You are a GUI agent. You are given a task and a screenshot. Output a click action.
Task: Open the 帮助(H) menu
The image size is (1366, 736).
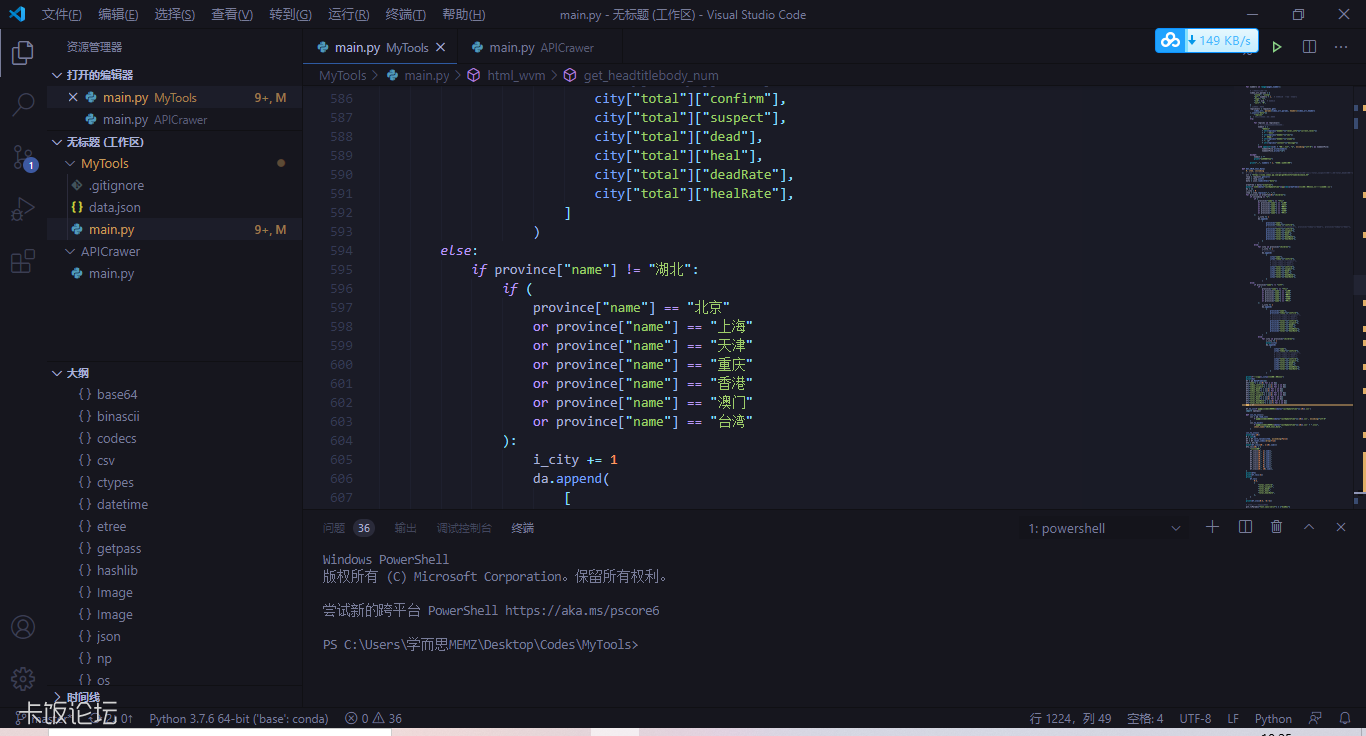(463, 14)
